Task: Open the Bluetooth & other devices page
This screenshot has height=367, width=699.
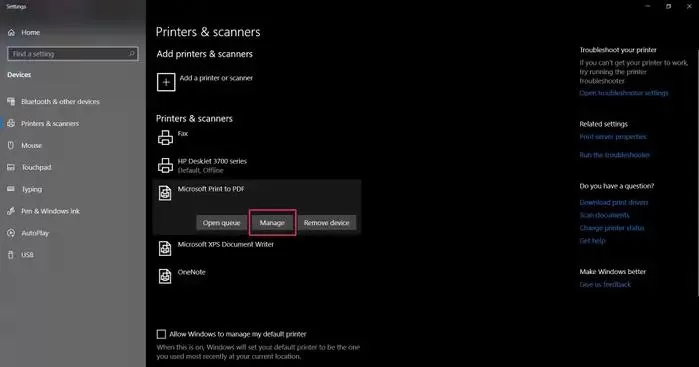Action: pos(60,102)
